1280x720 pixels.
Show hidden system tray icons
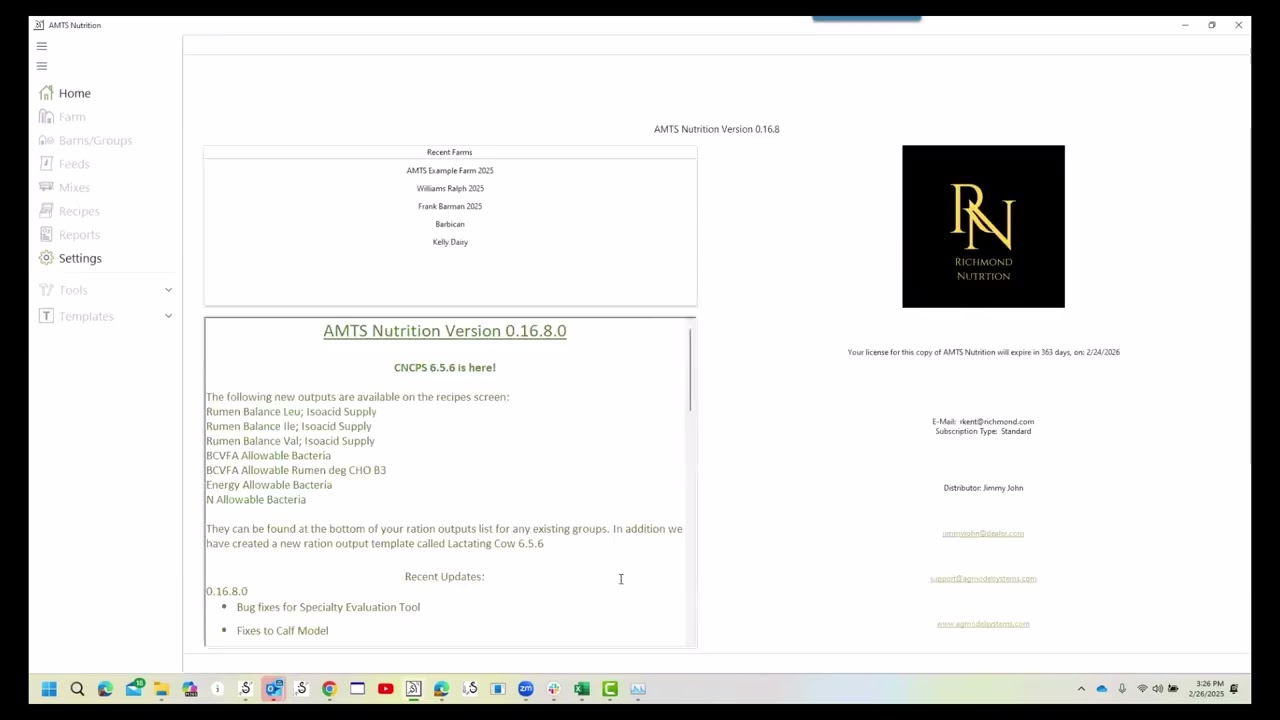point(1081,689)
